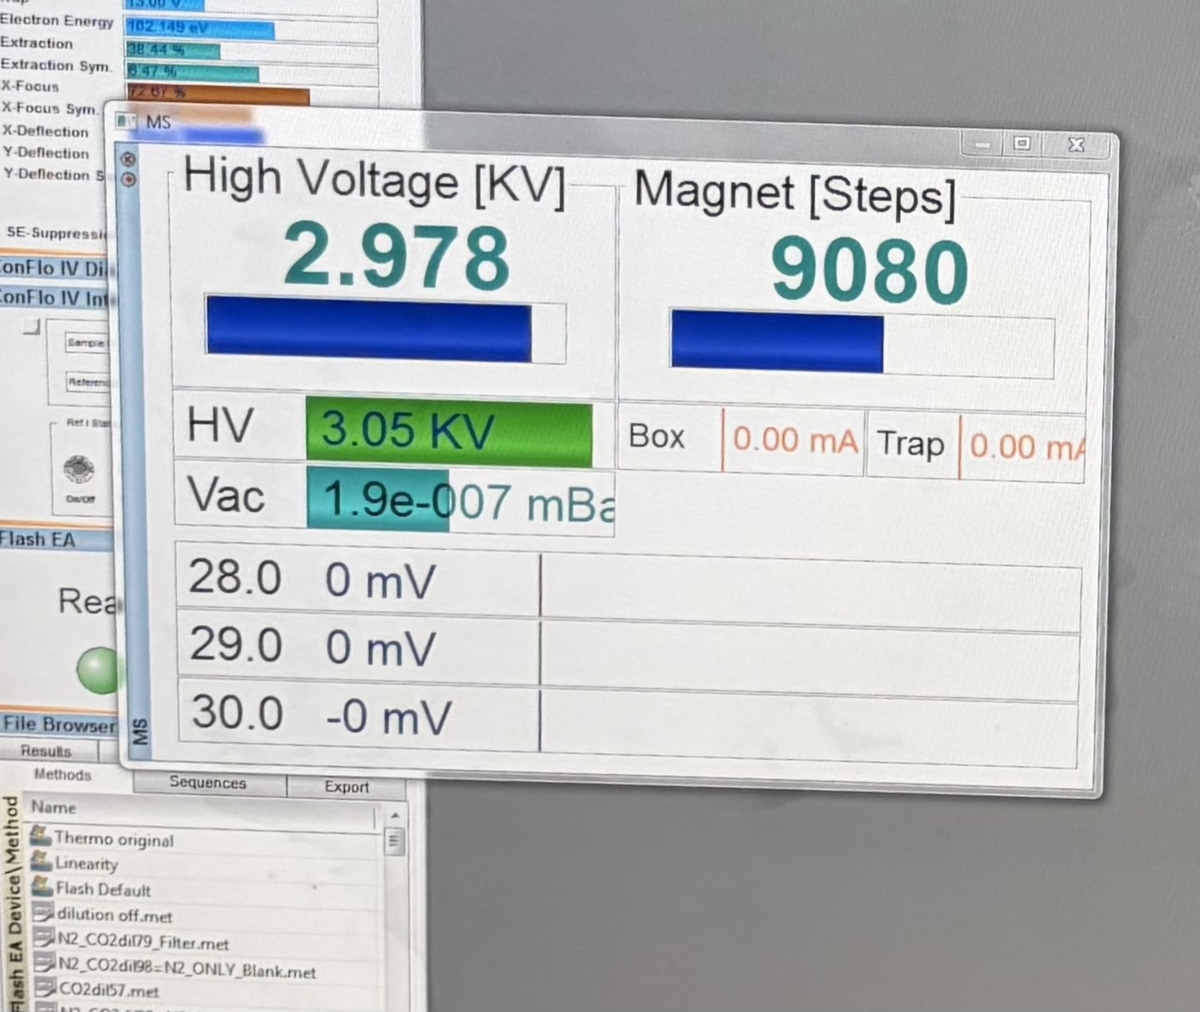
Task: Click the MS window title icon
Action: 125,121
